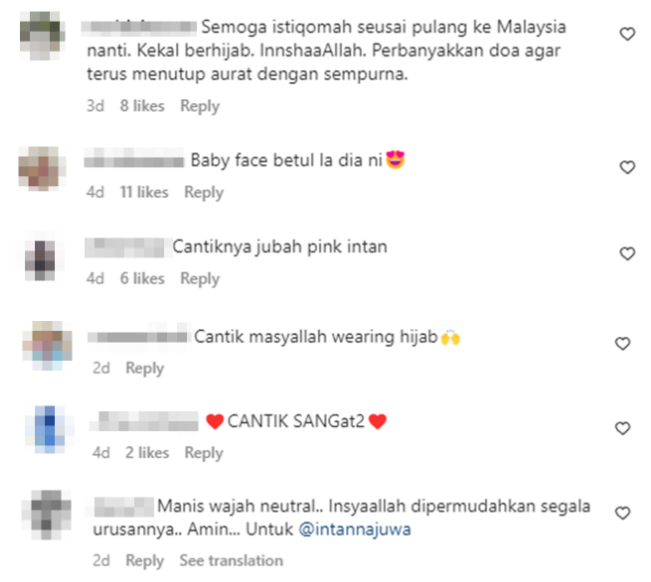Reply to the 'Manis wajah neutral' comment
Screen dimensions: 651x582
[x=145, y=561]
